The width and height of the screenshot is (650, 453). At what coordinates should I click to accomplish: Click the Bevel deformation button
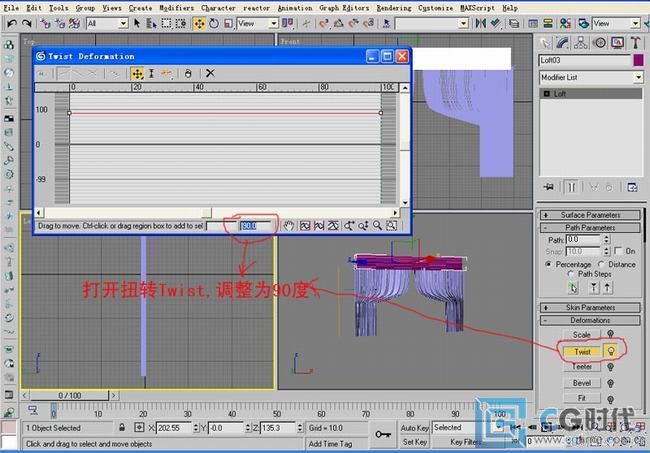(582, 383)
